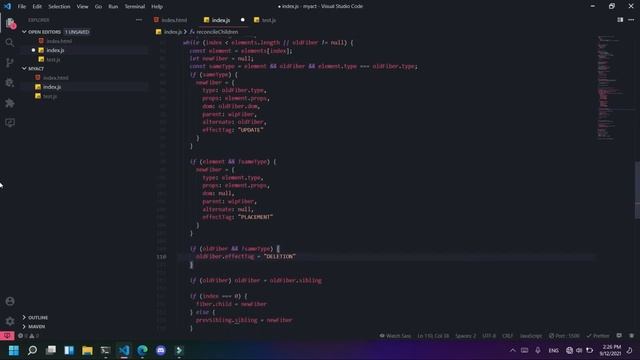
Task: Open the Source Control view
Action: [x=10, y=62]
